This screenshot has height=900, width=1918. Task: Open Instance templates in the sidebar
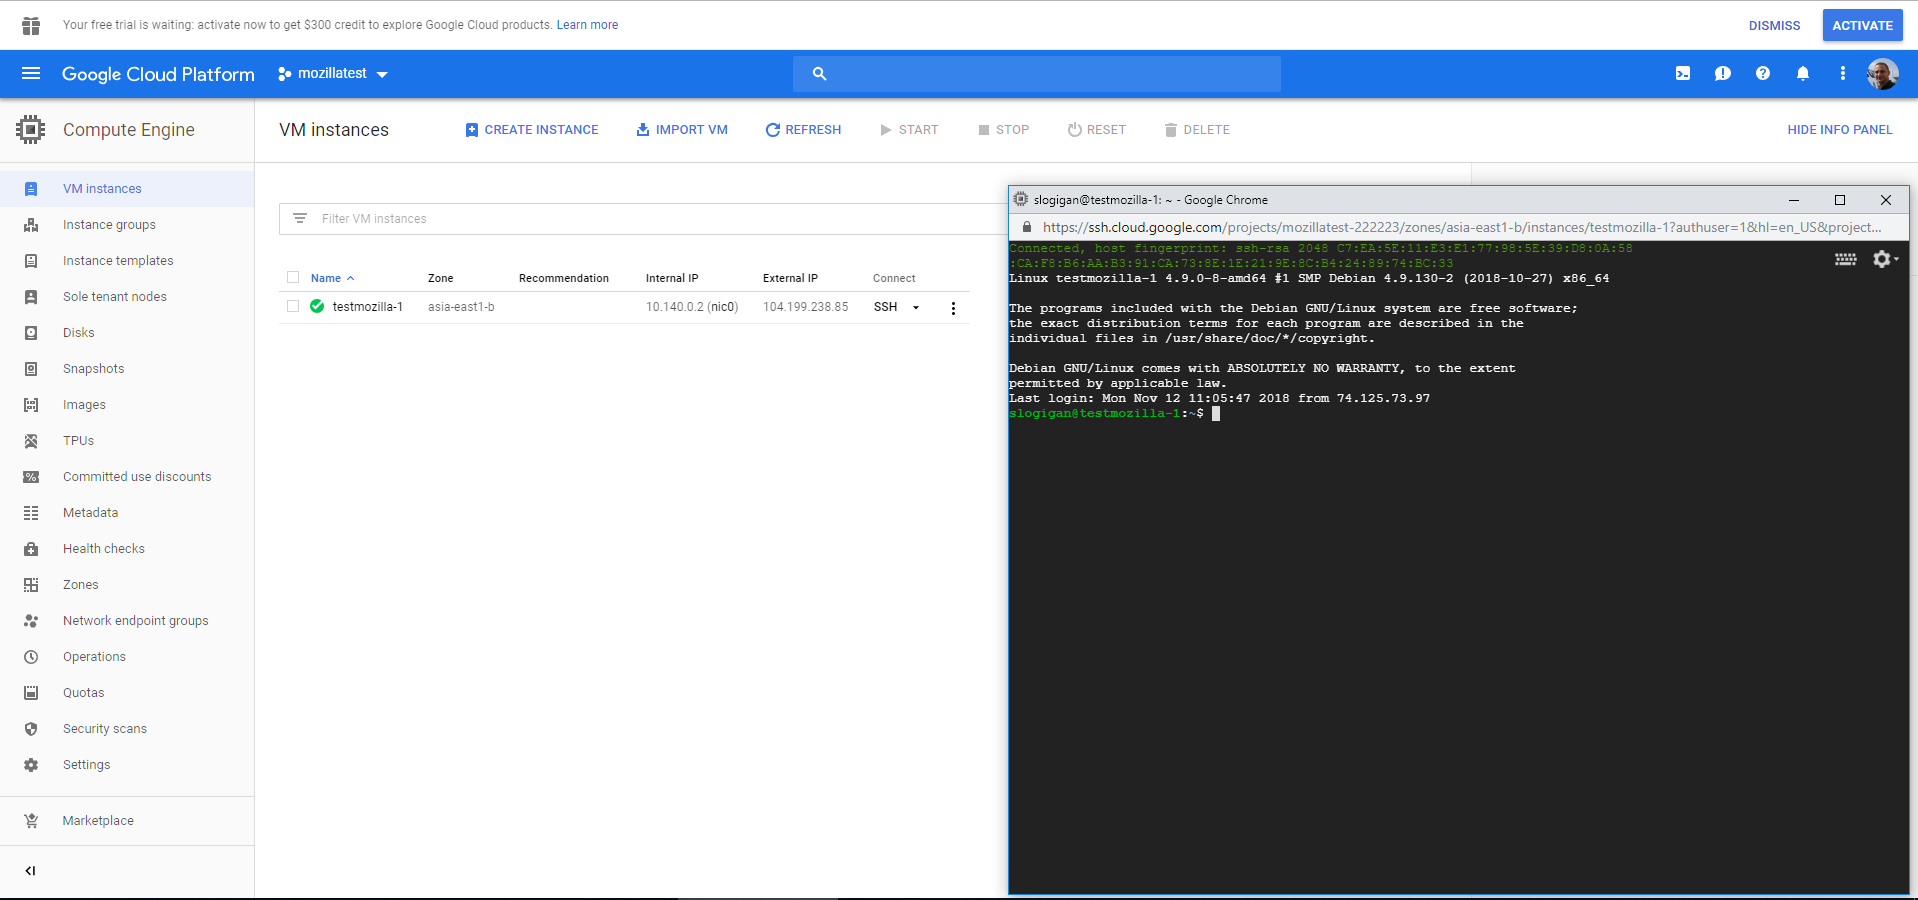127,261
